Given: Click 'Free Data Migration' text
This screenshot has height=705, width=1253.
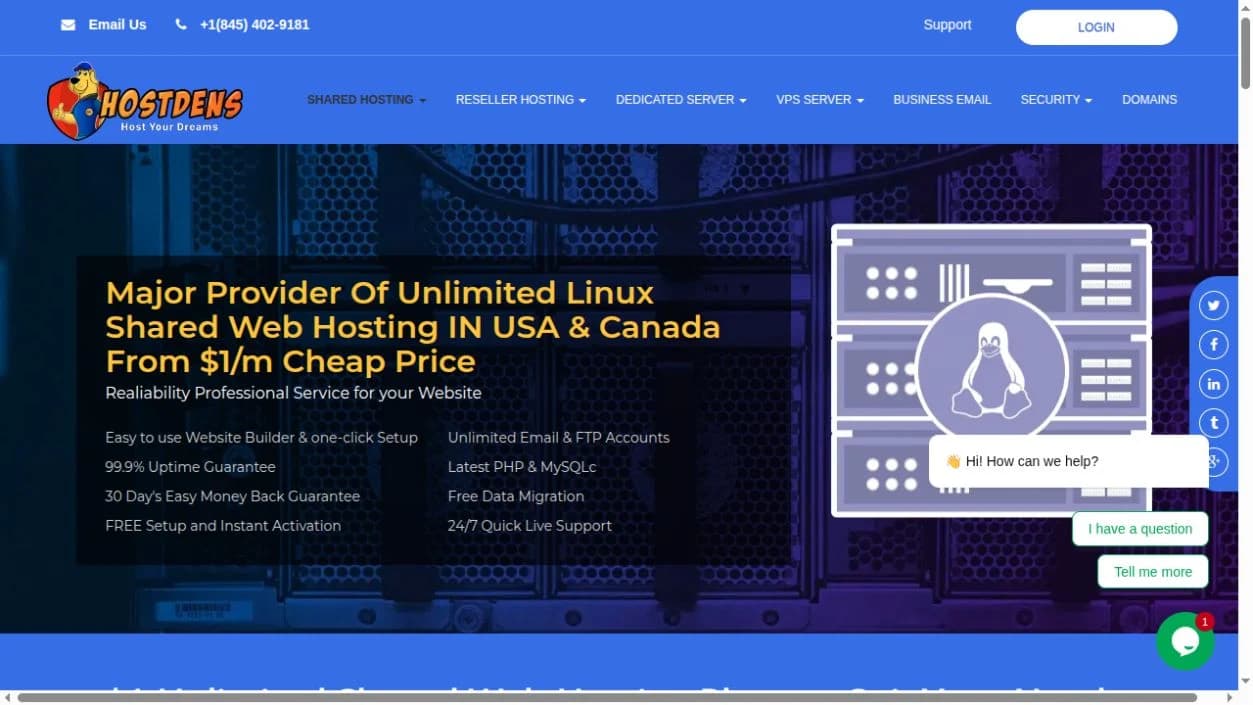Looking at the screenshot, I should [516, 496].
